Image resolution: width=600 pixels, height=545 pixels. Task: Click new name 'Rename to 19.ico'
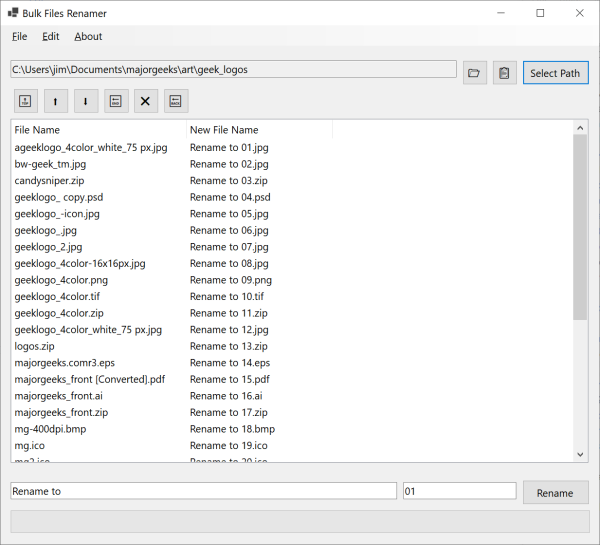click(x=229, y=445)
